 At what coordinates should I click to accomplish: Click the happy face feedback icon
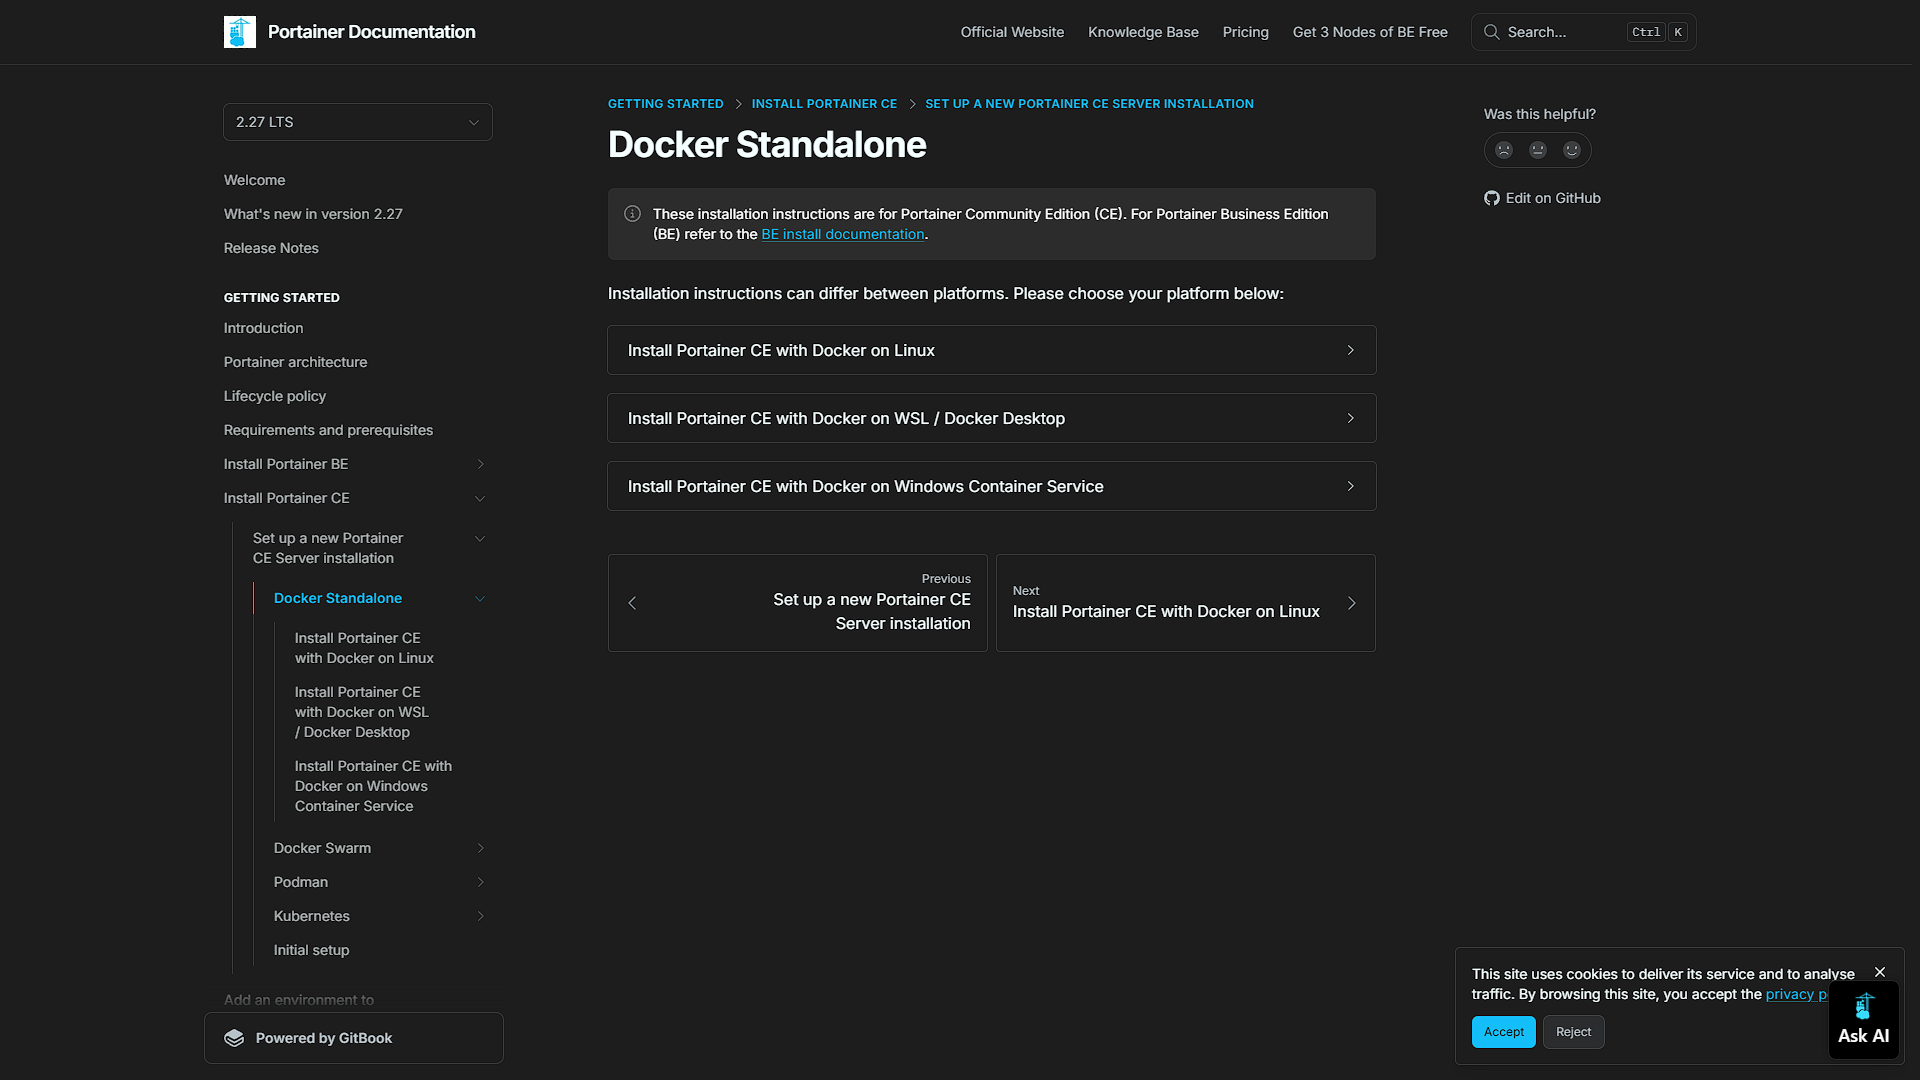(x=1572, y=150)
